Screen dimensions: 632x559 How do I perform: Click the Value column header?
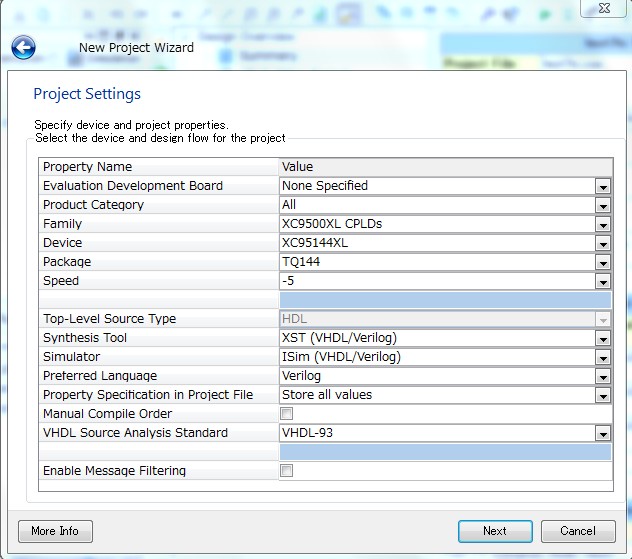446,166
